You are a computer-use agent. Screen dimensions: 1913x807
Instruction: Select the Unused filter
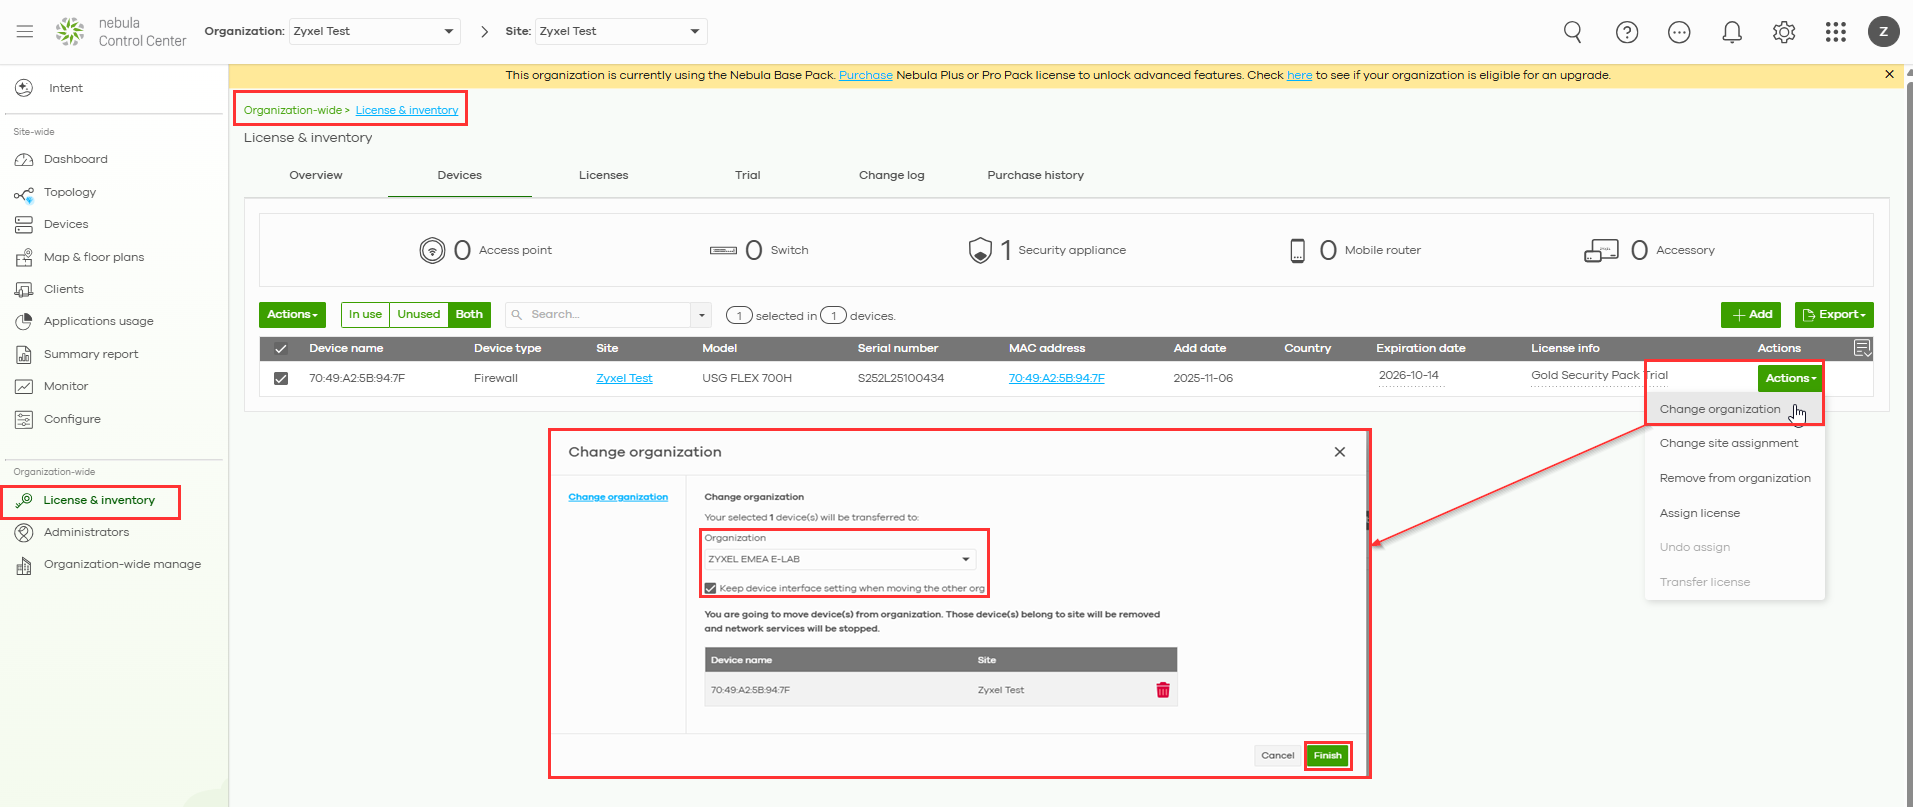pyautogui.click(x=419, y=315)
